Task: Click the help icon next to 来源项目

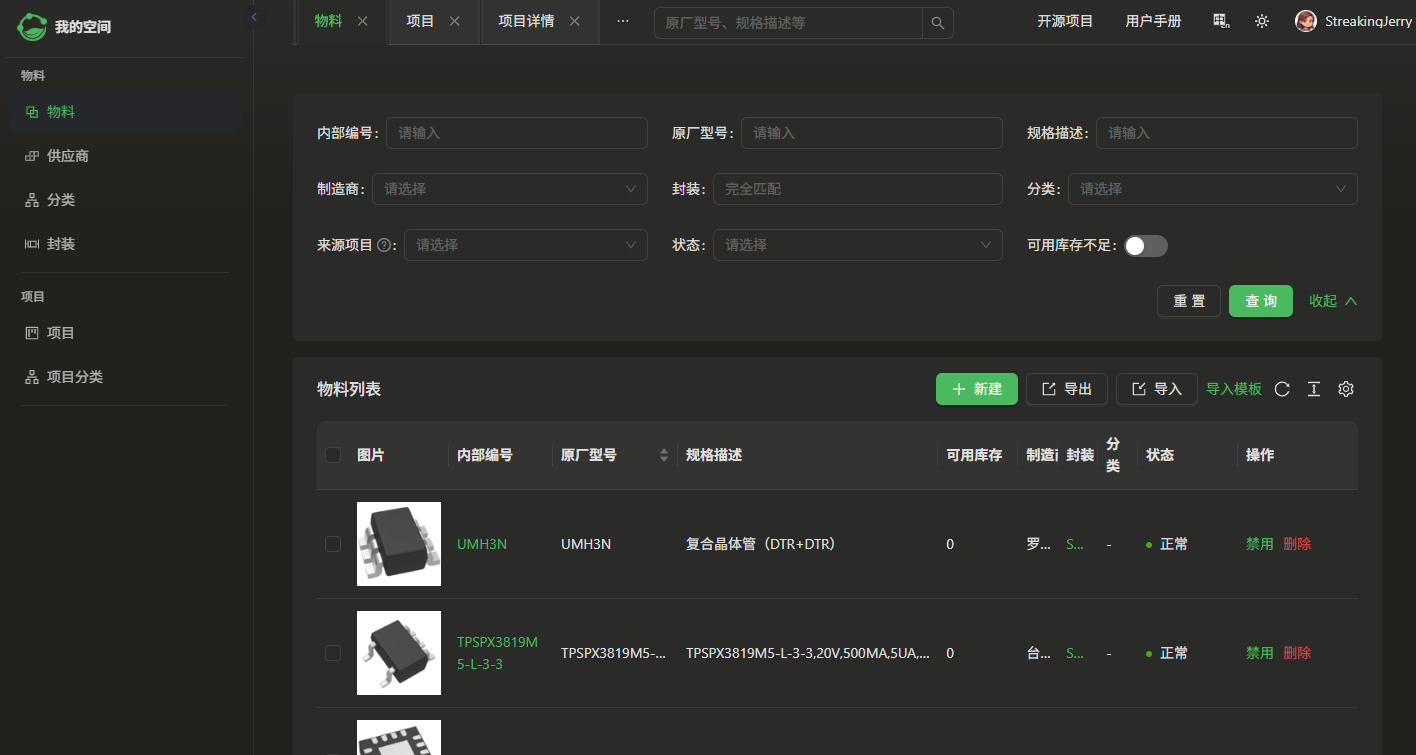Action: point(384,245)
